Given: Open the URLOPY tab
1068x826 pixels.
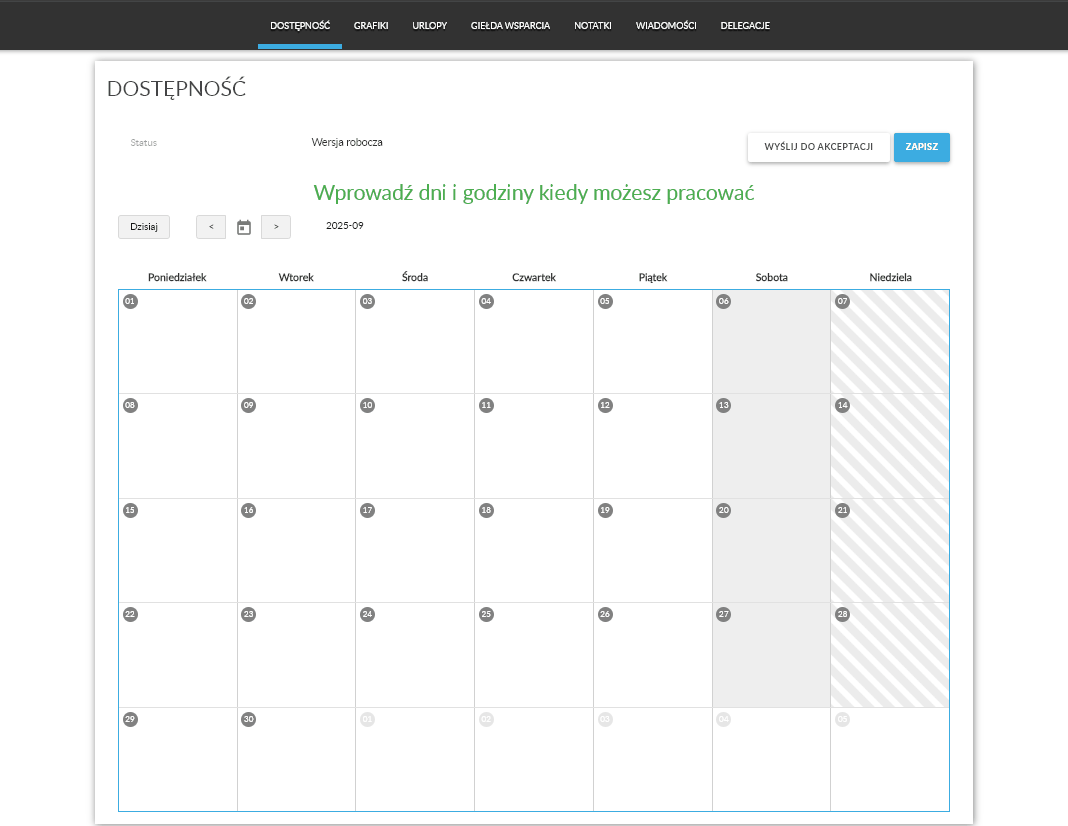Looking at the screenshot, I should tap(430, 26).
